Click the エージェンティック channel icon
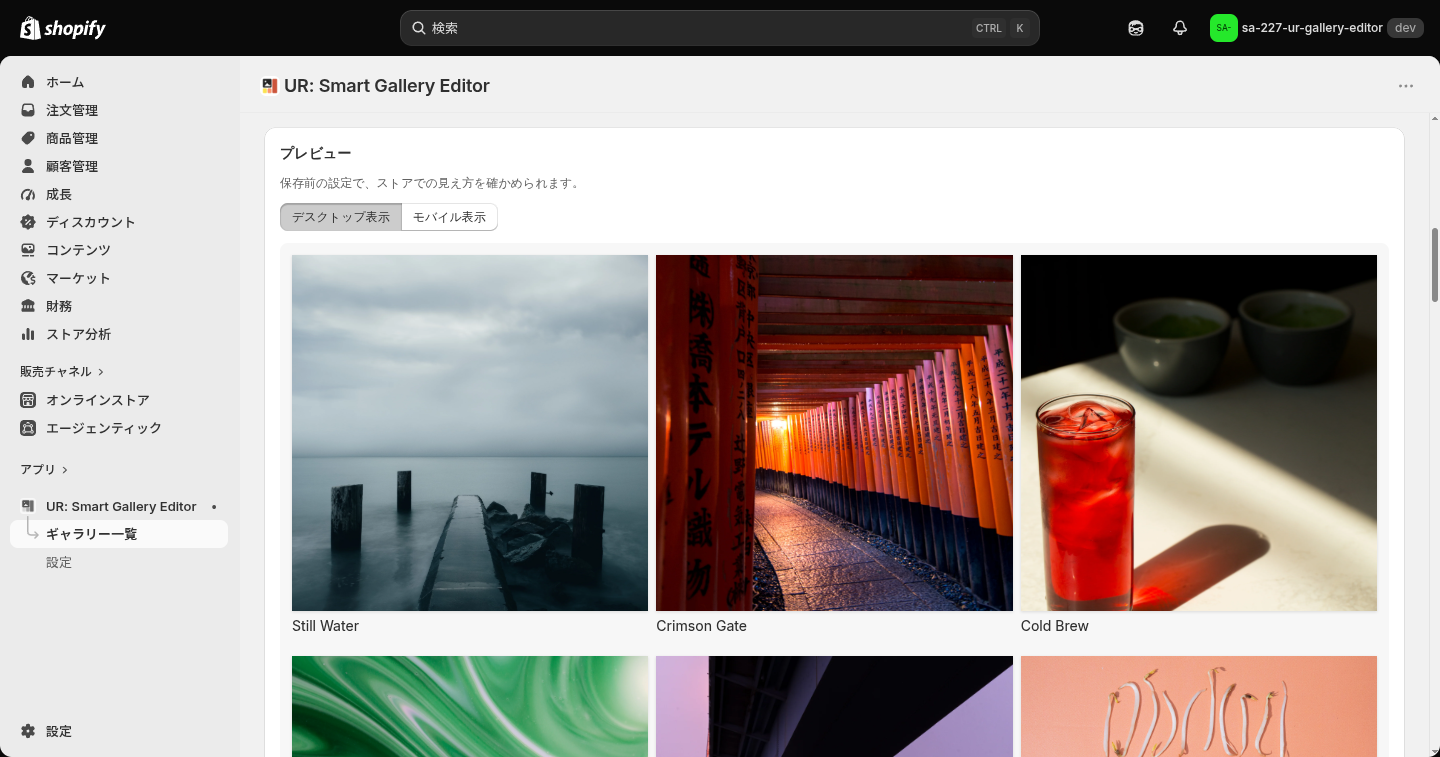The height and width of the screenshot is (757, 1440). coord(28,428)
